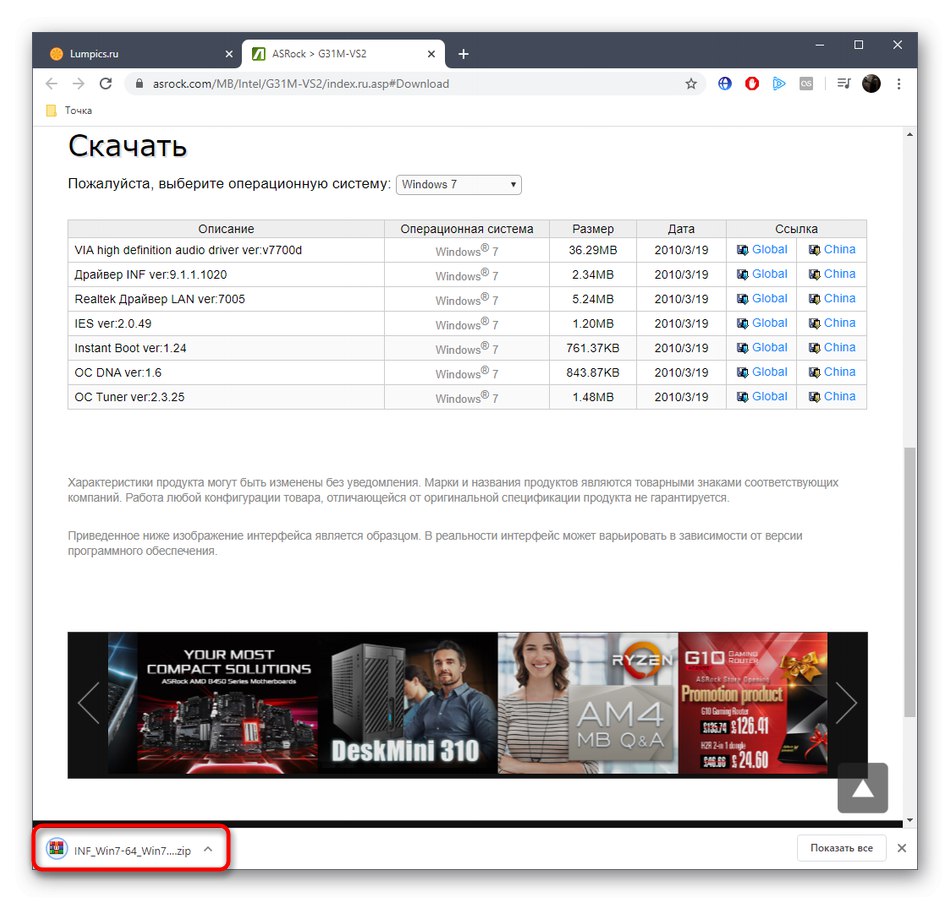Click the Скачать heading
This screenshot has height=902, width=950.
tap(127, 146)
